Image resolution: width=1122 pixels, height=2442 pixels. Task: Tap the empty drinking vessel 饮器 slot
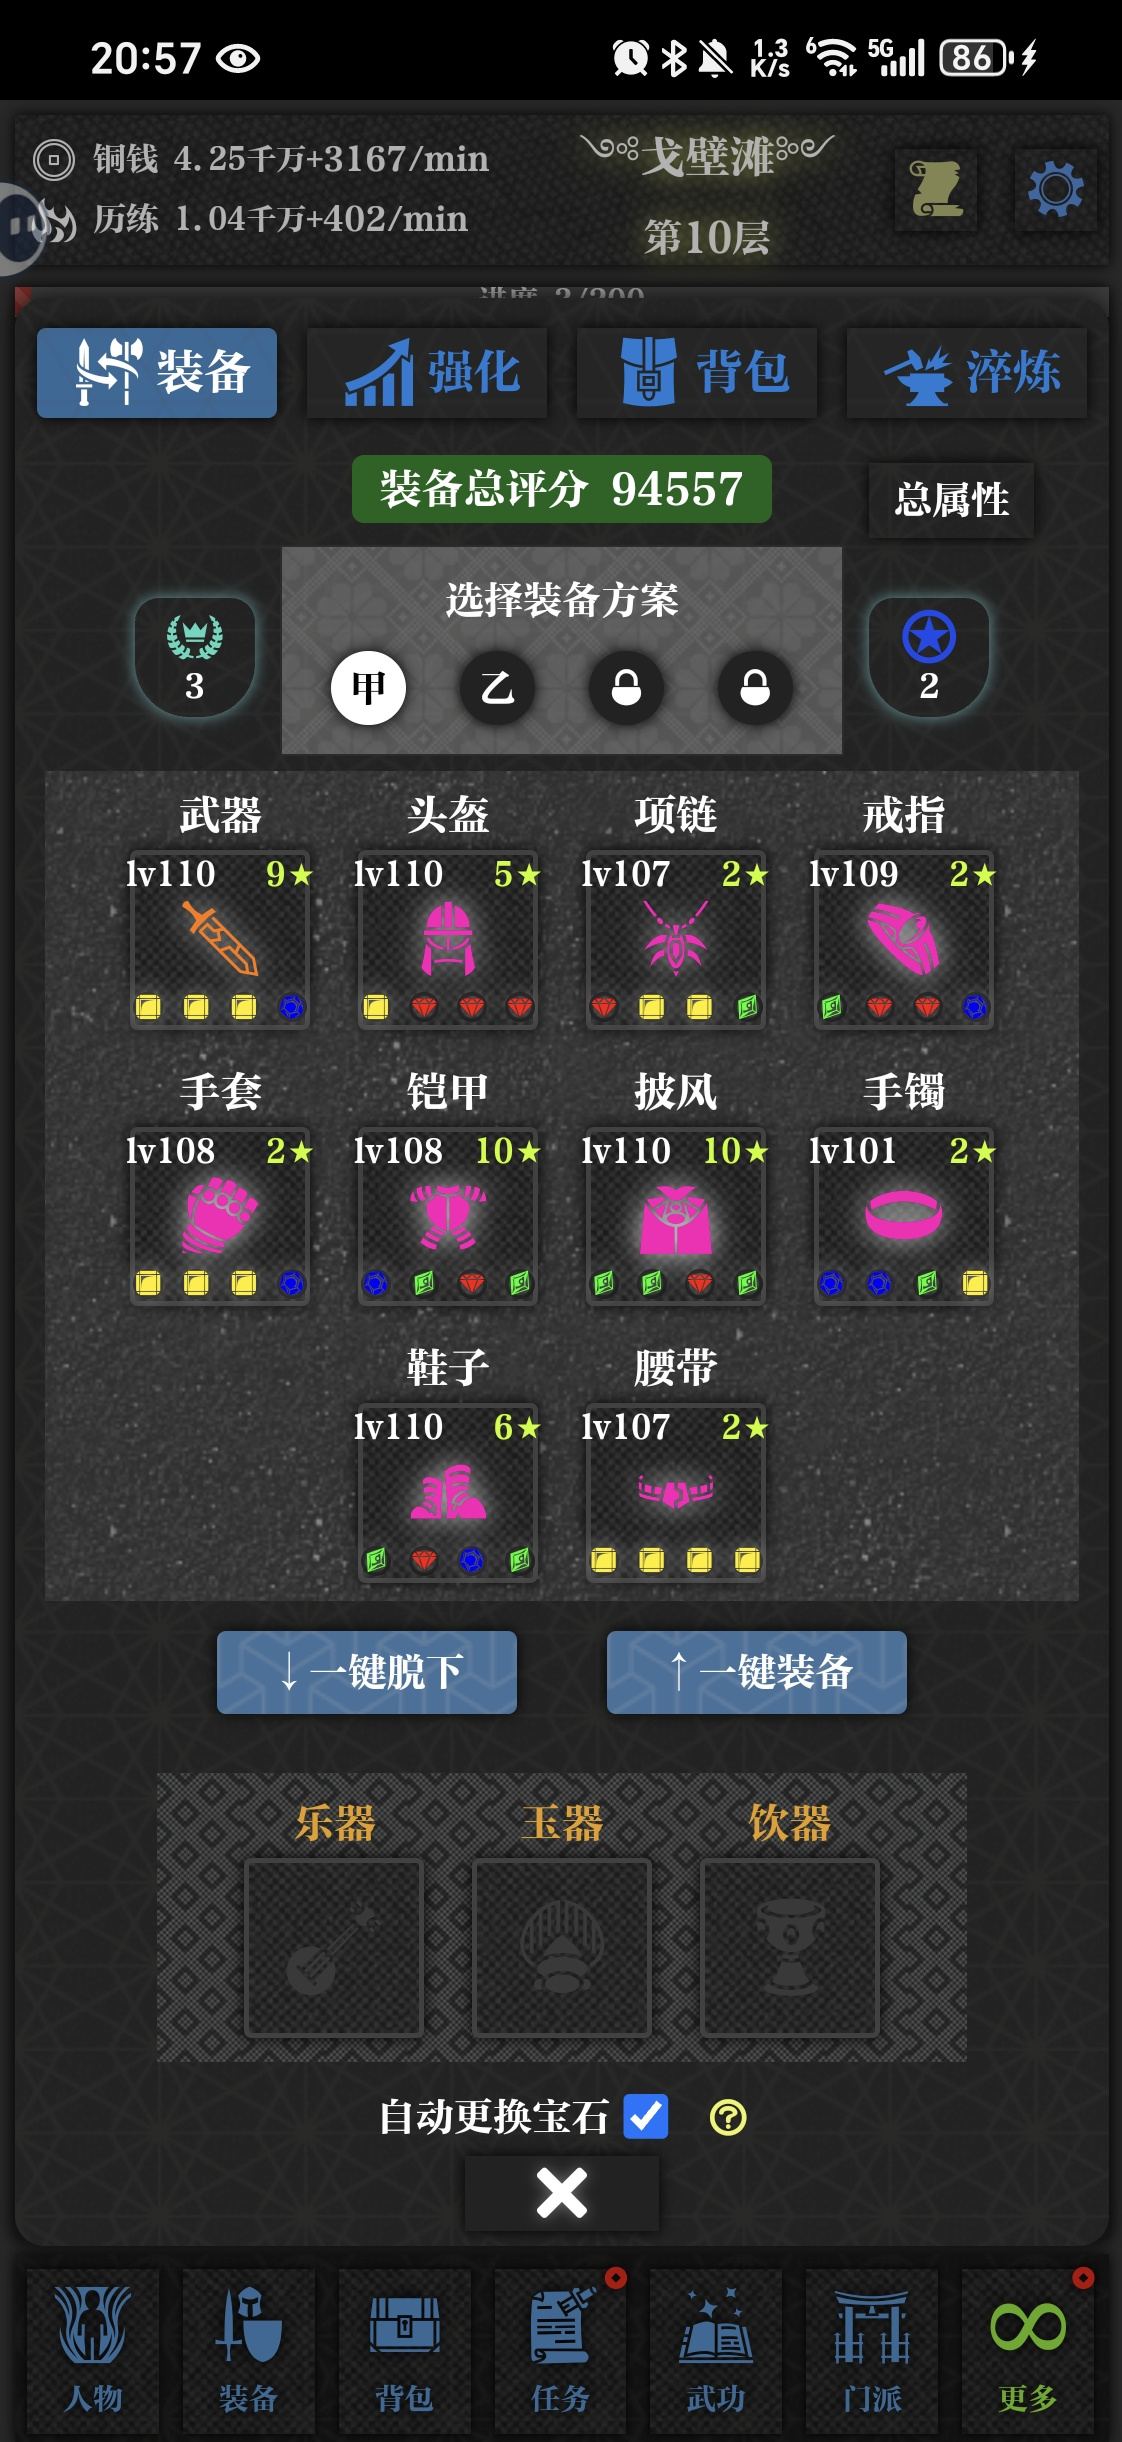tap(790, 1947)
